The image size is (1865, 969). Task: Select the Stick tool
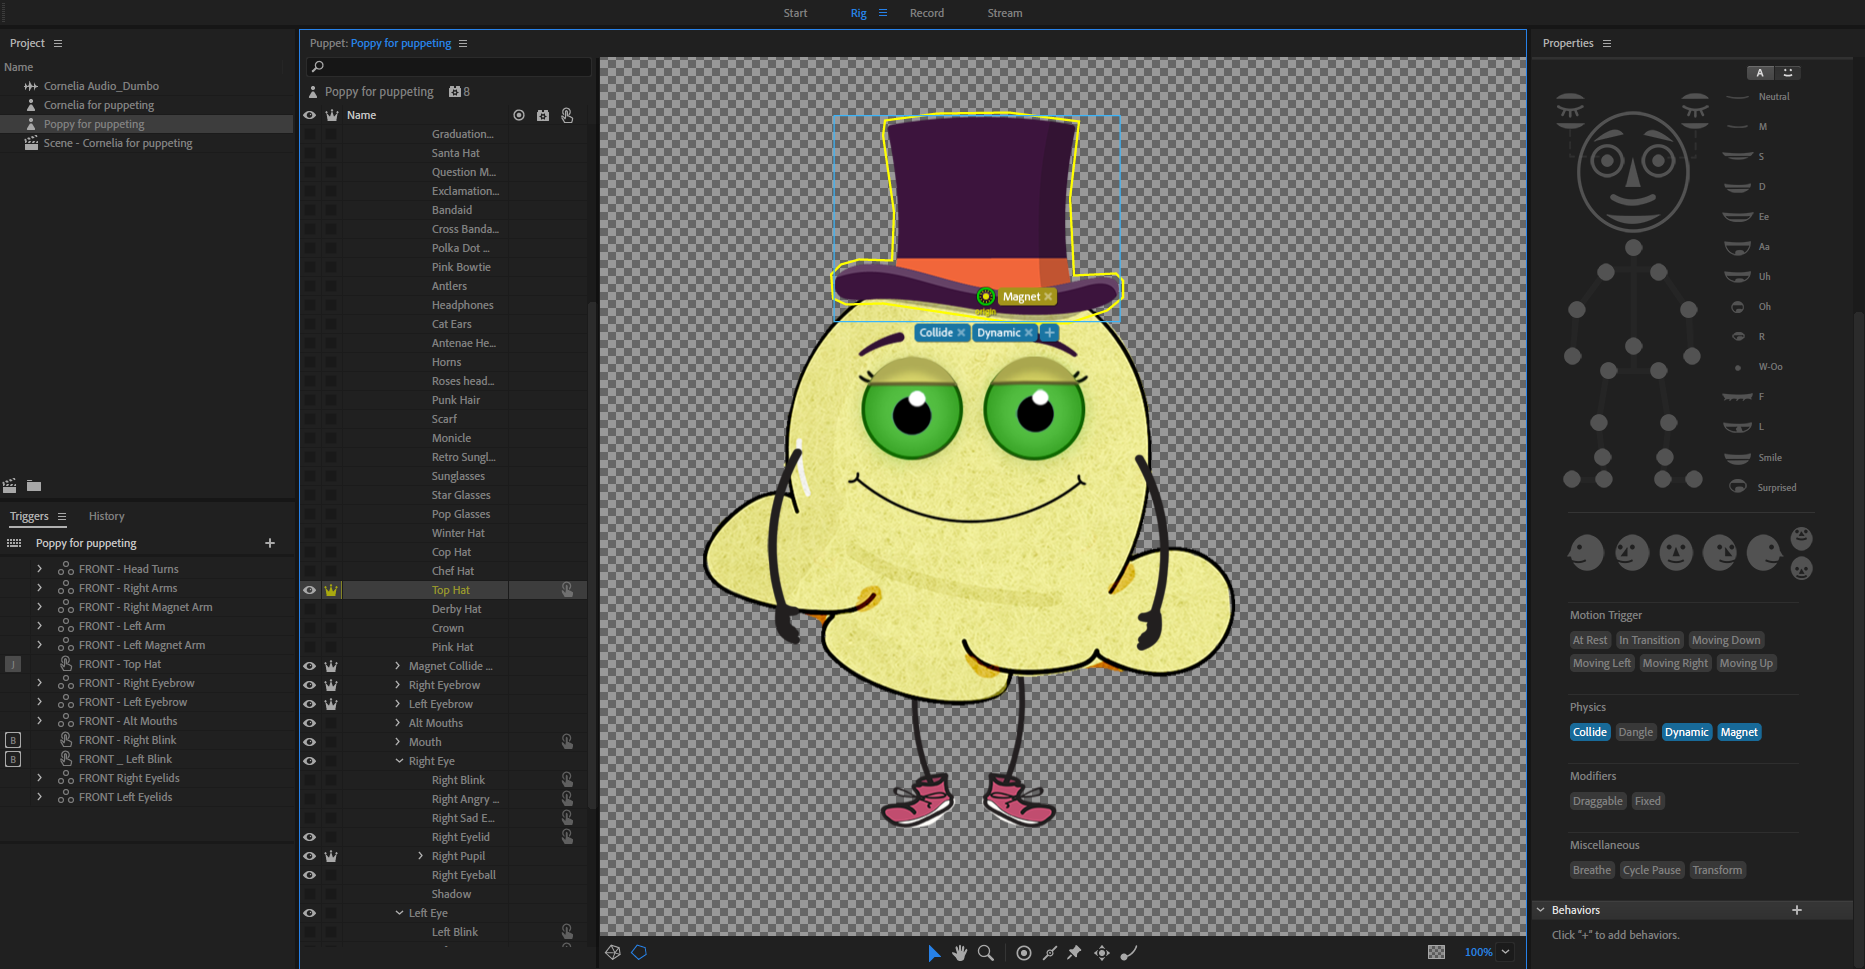point(1050,953)
